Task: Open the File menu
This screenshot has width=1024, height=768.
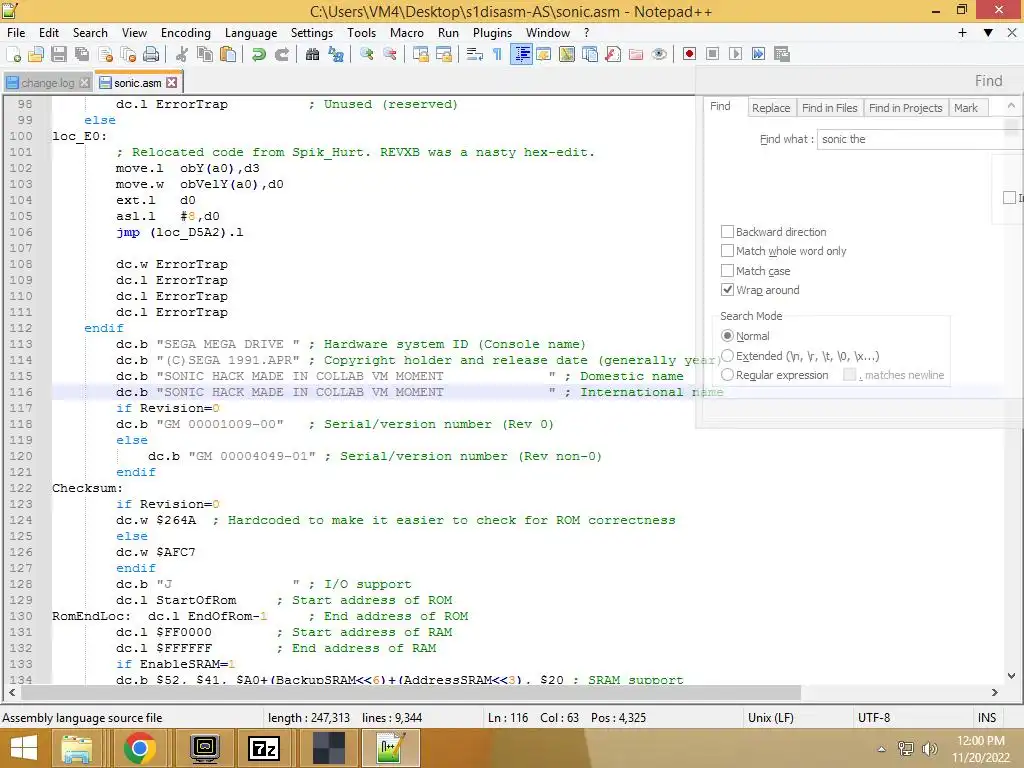Action: (x=16, y=33)
